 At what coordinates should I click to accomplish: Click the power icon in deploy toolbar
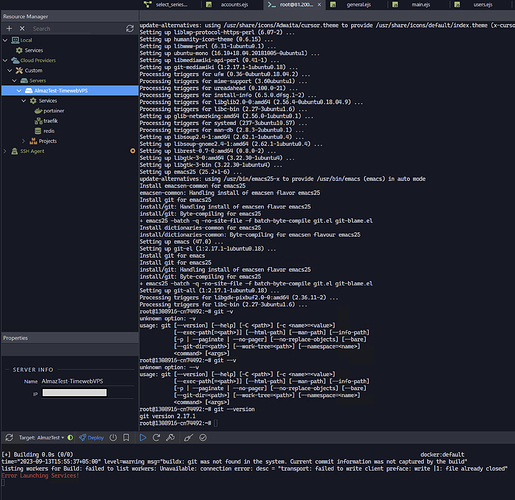coord(113,438)
